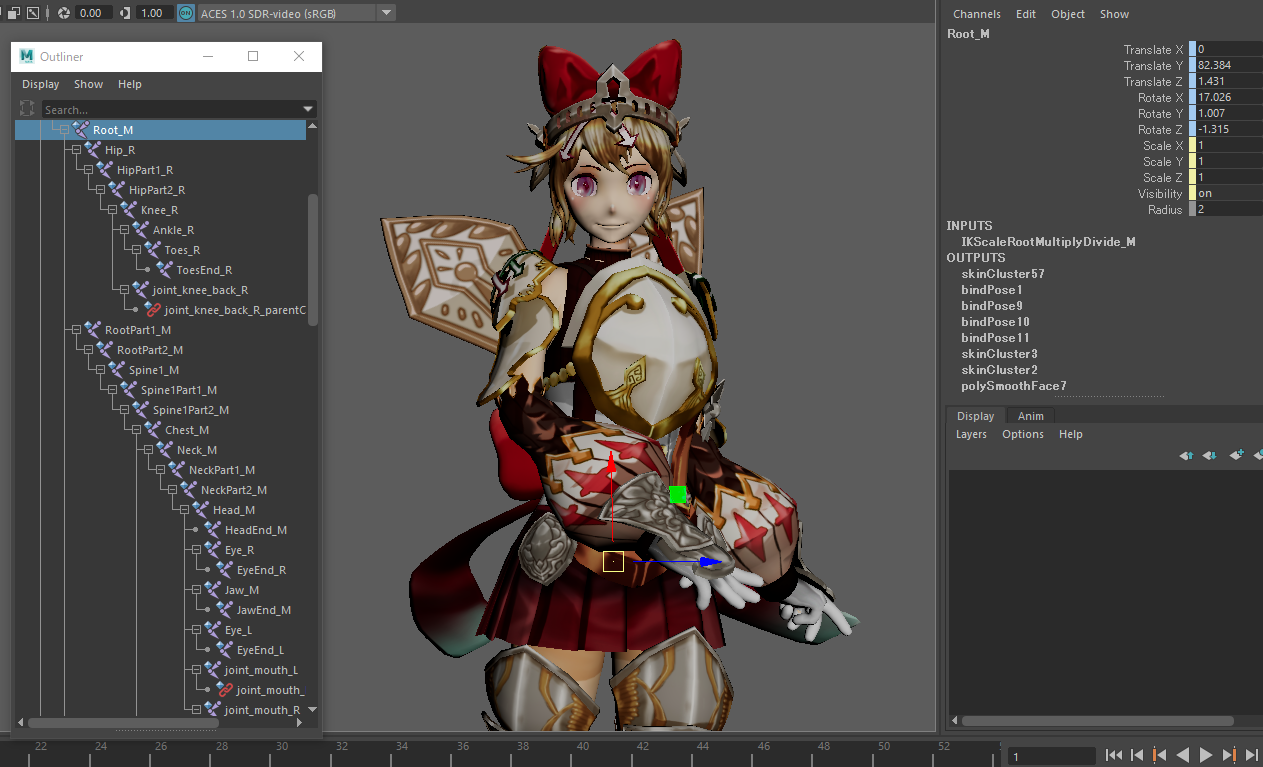Image resolution: width=1263 pixels, height=767 pixels.
Task: Switch to the Anim layer tab
Action: (x=1031, y=416)
